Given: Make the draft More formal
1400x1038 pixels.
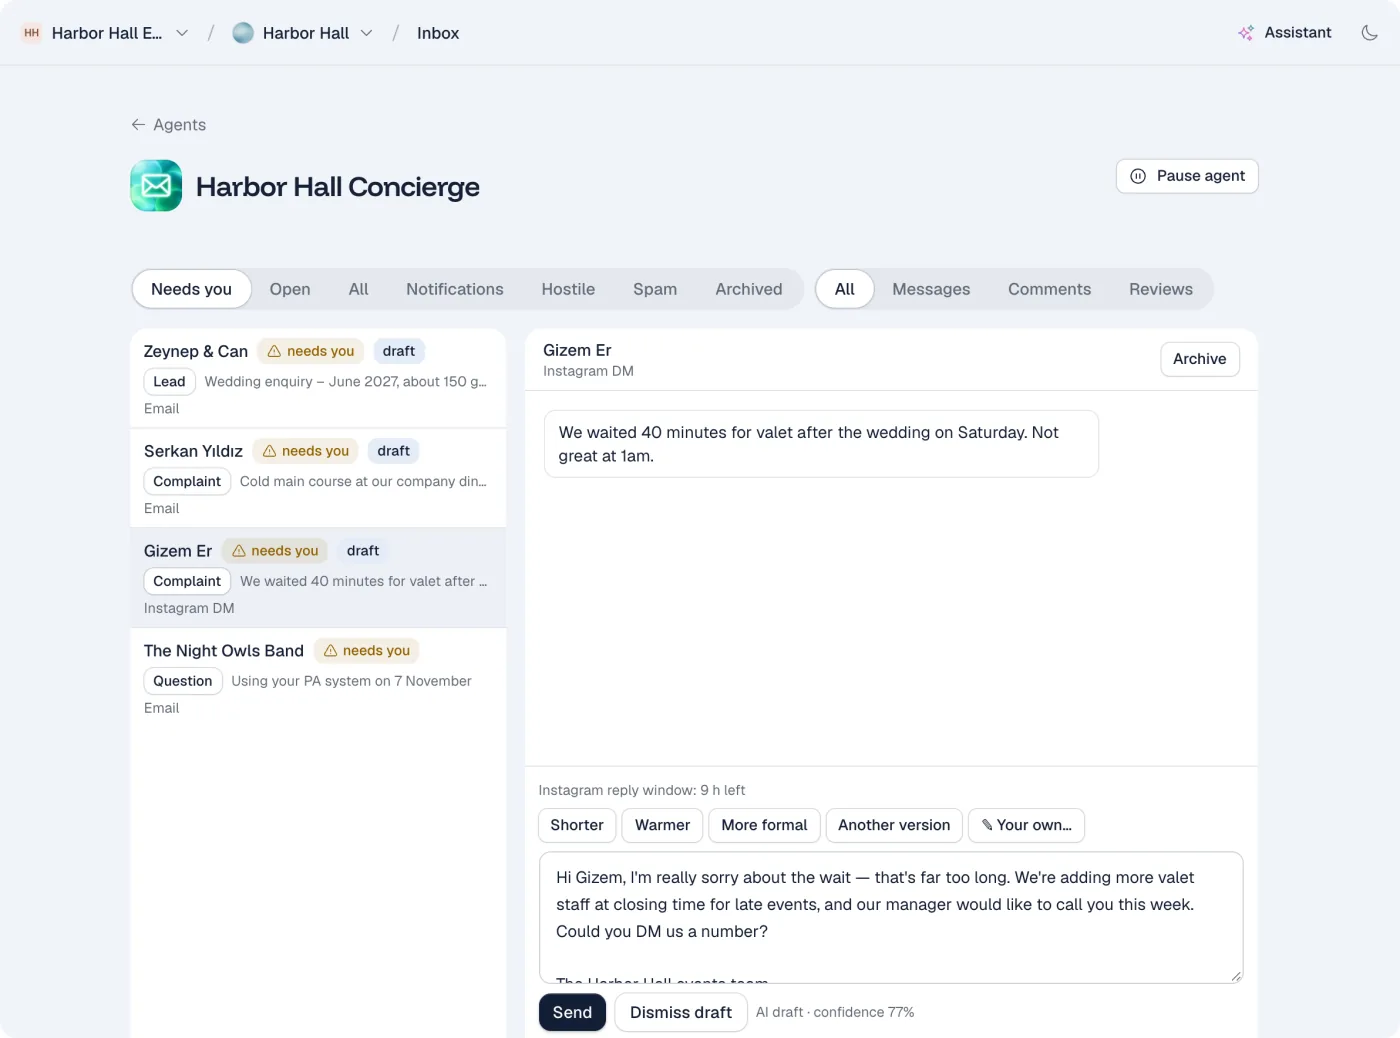Looking at the screenshot, I should [764, 825].
